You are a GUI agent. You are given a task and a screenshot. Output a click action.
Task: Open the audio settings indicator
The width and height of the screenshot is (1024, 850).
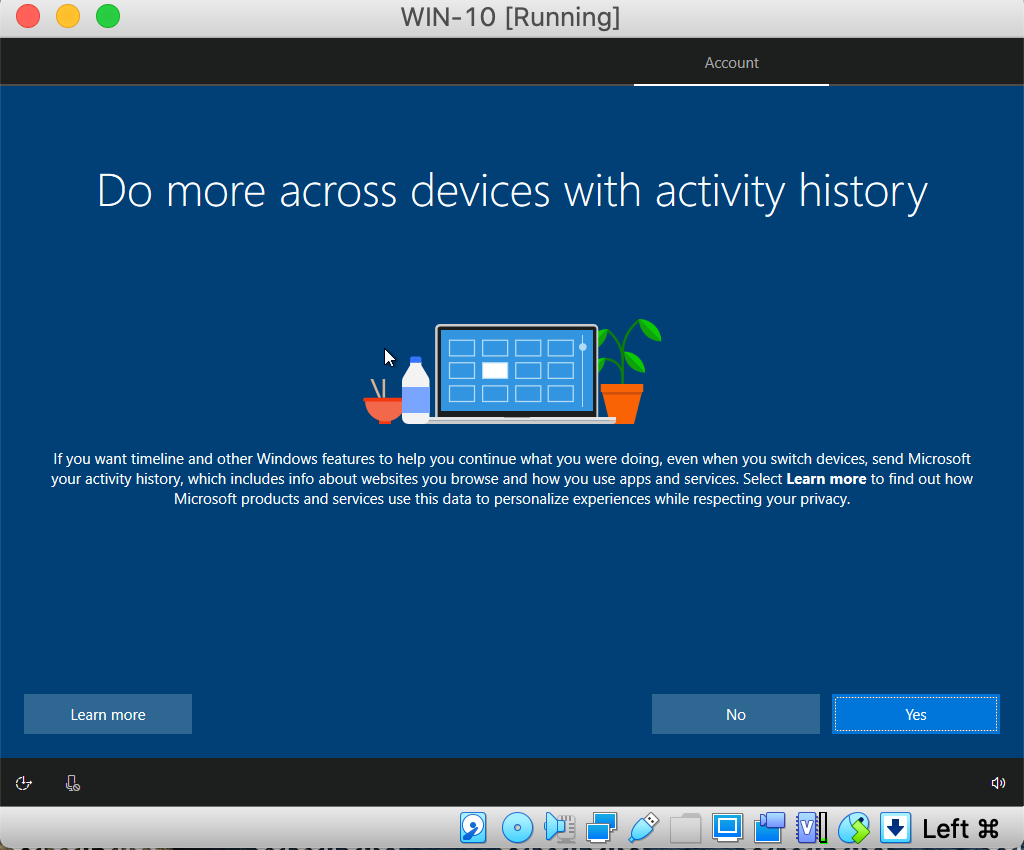pyautogui.click(x=559, y=828)
